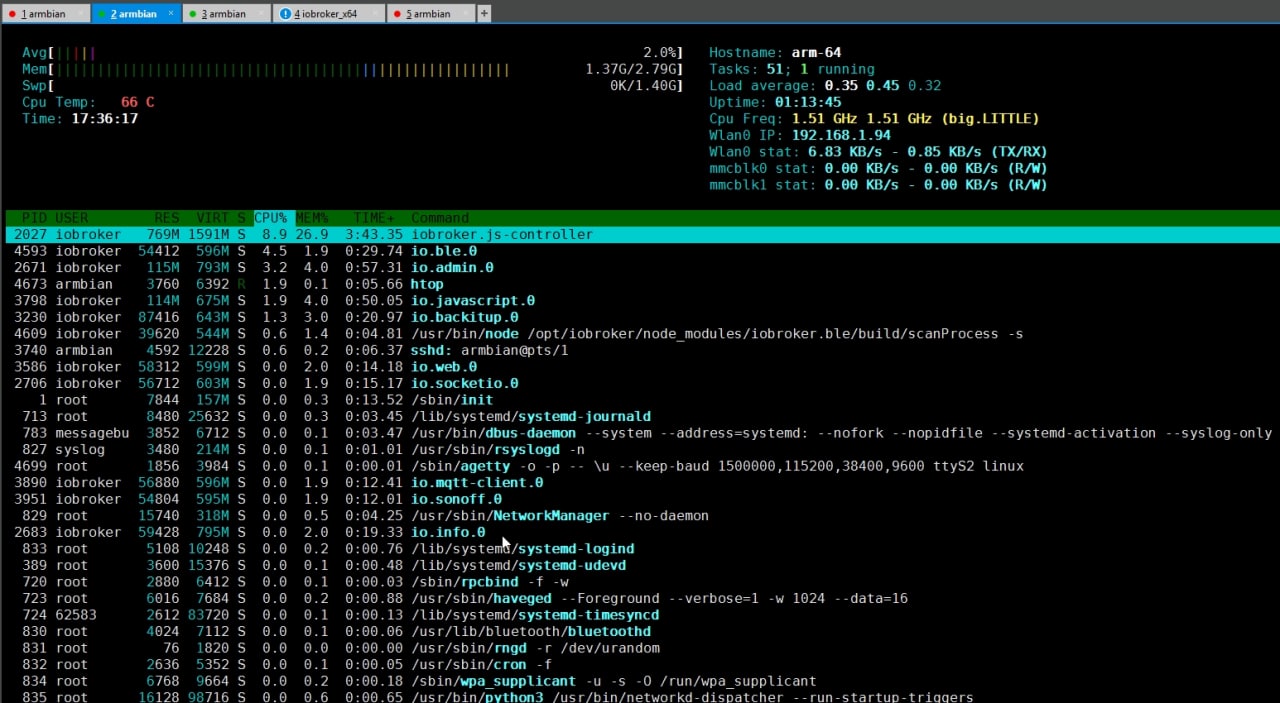Click the Uptime value 01:13:45
This screenshot has width=1280, height=703.
[808, 102]
